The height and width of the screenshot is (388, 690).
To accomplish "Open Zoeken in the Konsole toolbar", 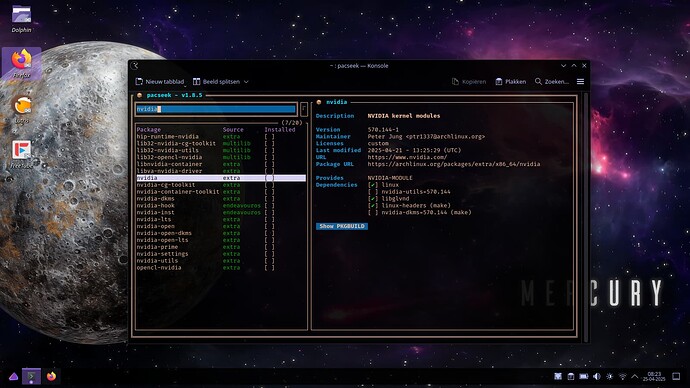I will click(x=552, y=82).
